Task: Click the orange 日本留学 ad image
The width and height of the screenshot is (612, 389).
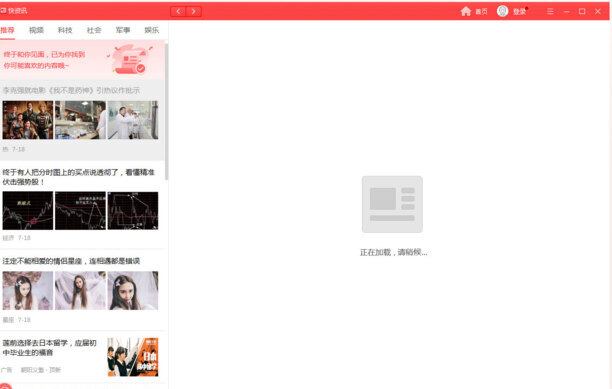Action: tap(133, 357)
